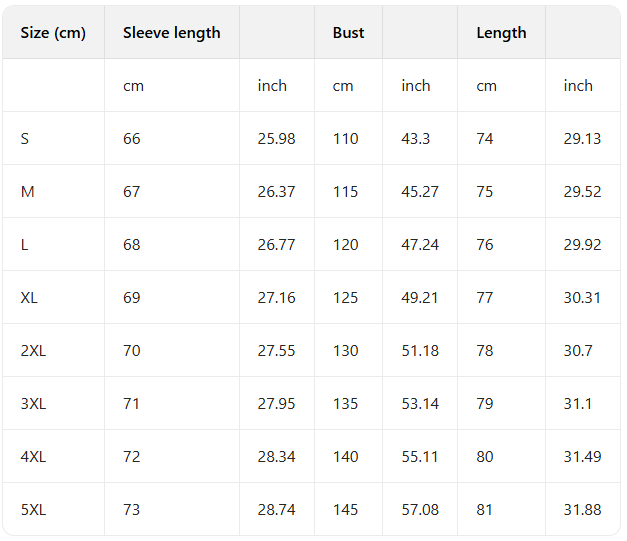Select the length value 79 cell
Viewport: 627px width, 541px height.
tap(485, 404)
